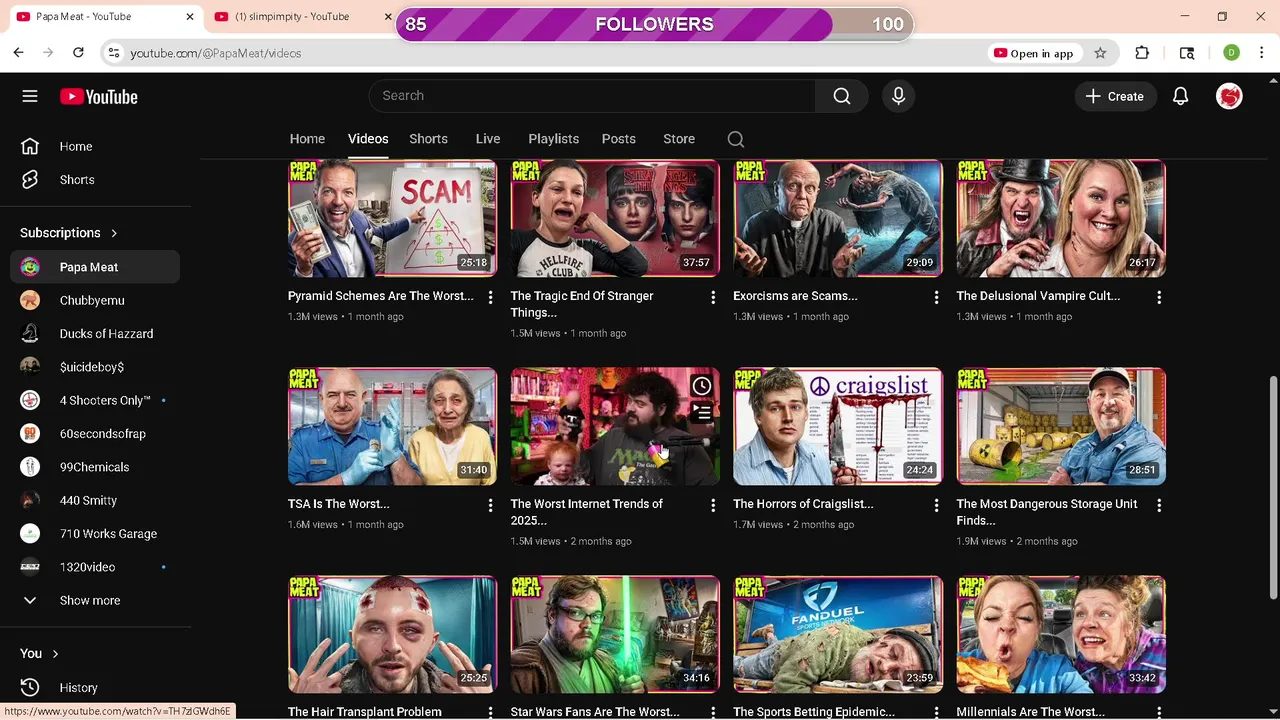Bookmark this page with star icon

1100,53
